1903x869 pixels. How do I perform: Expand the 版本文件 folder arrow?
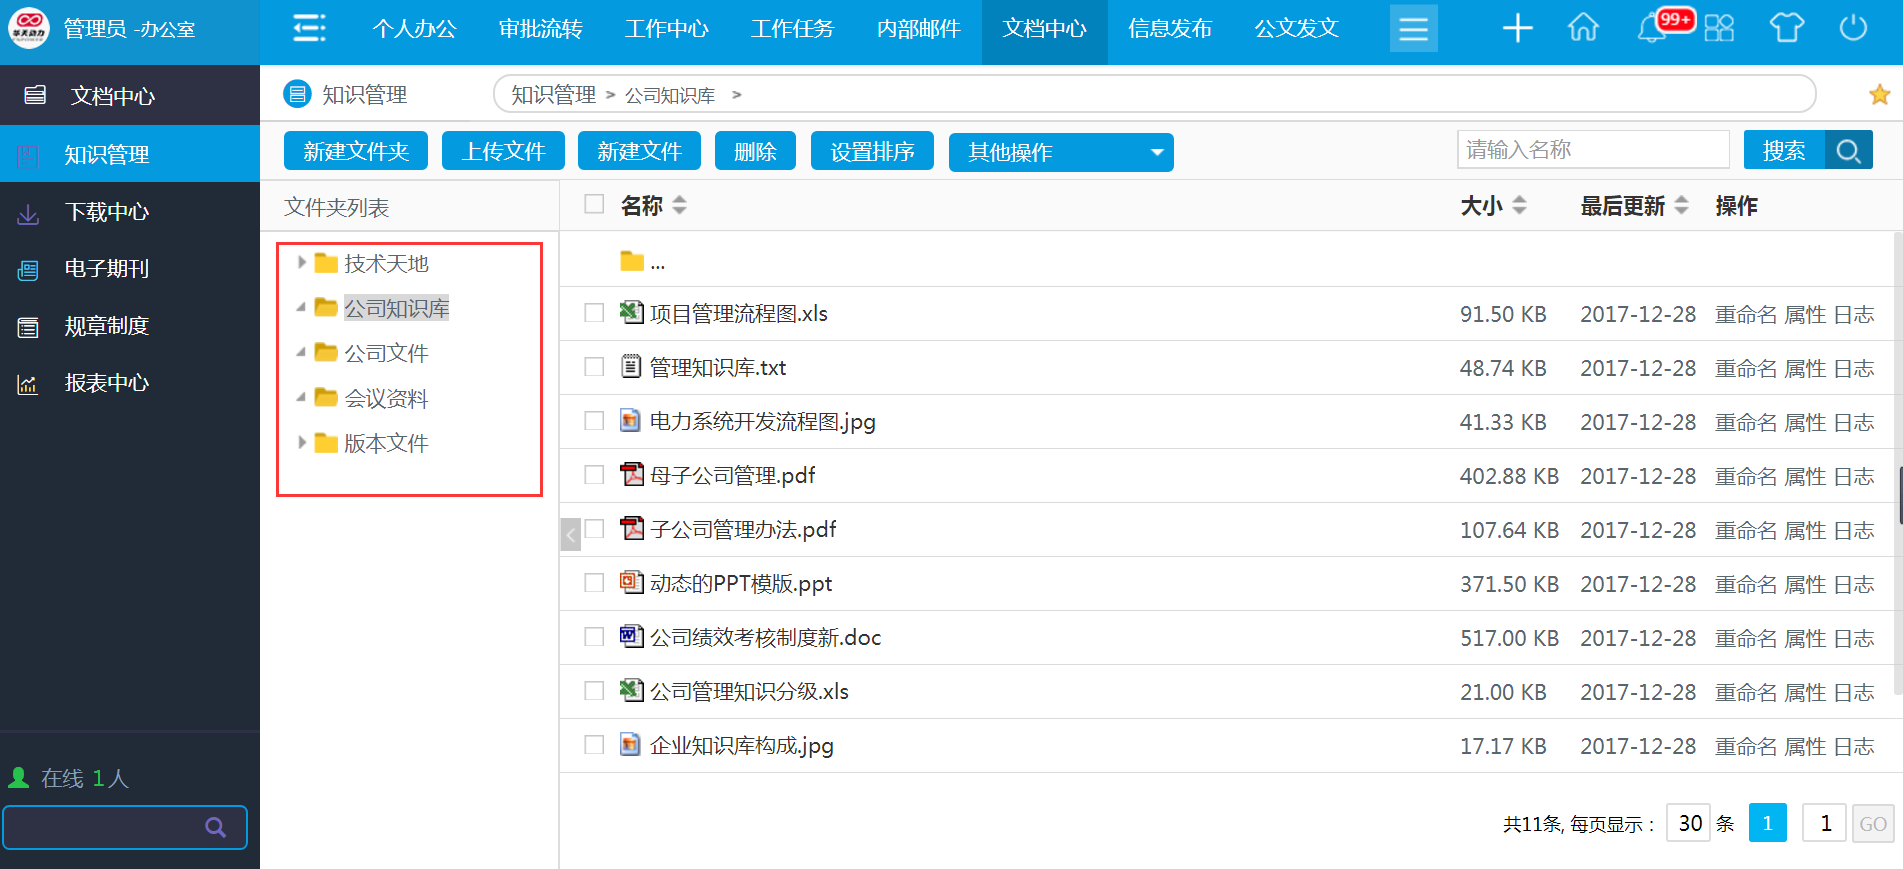tap(301, 442)
